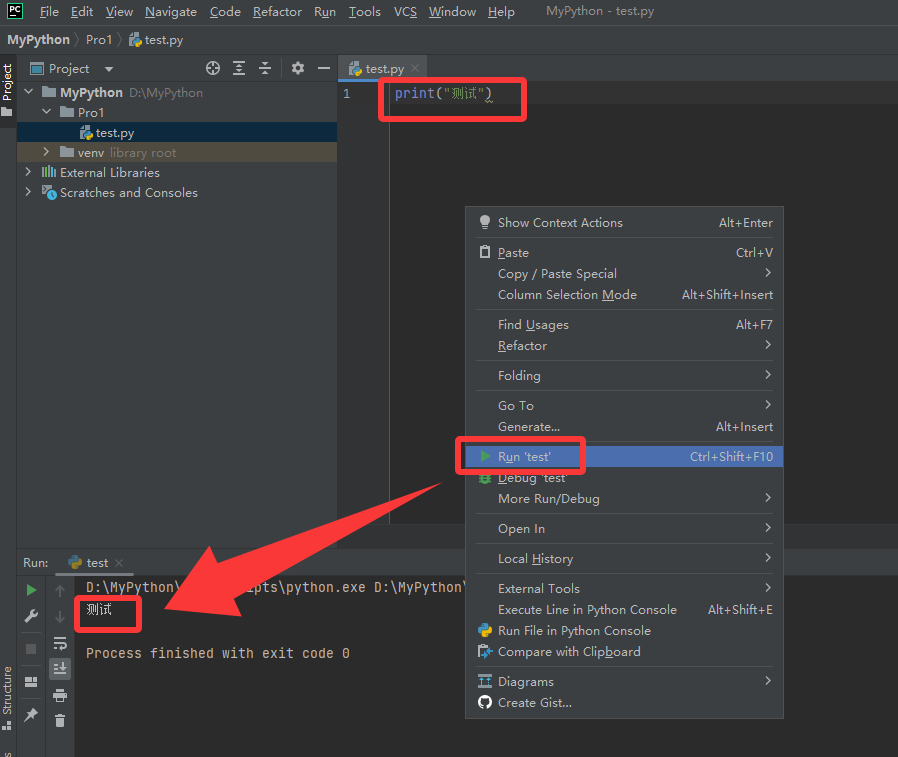Screen dimensions: 898x757
Task: Click the Expand All icon in Project toolbar
Action: [x=239, y=69]
